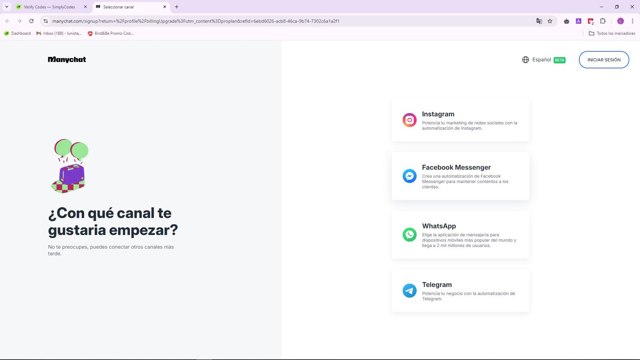Image resolution: width=640 pixels, height=360 pixels.
Task: Select the WhatsApp card title
Action: point(439,226)
